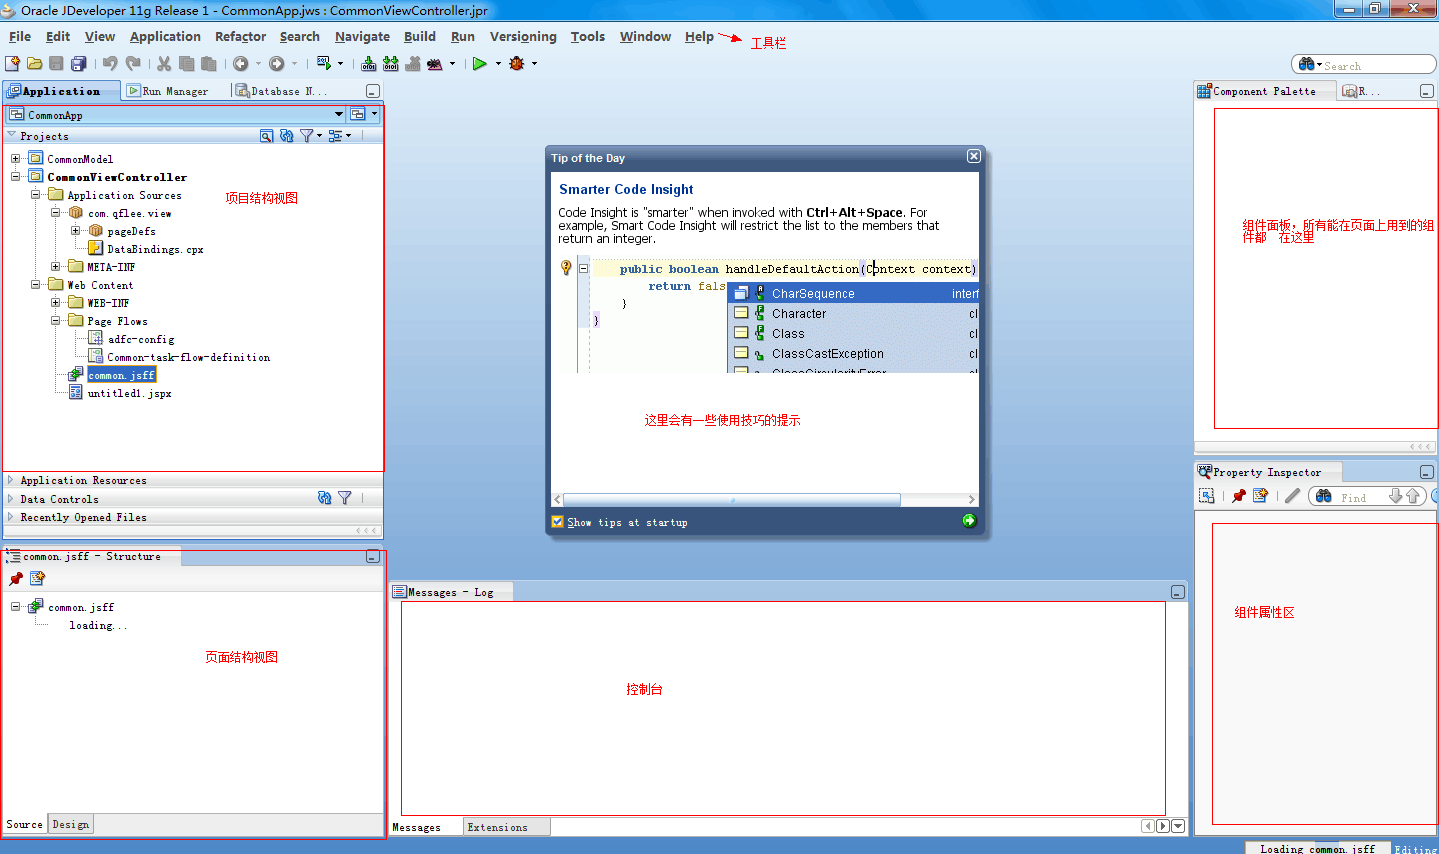Switch to the Design tab in Structure

pyautogui.click(x=70, y=825)
